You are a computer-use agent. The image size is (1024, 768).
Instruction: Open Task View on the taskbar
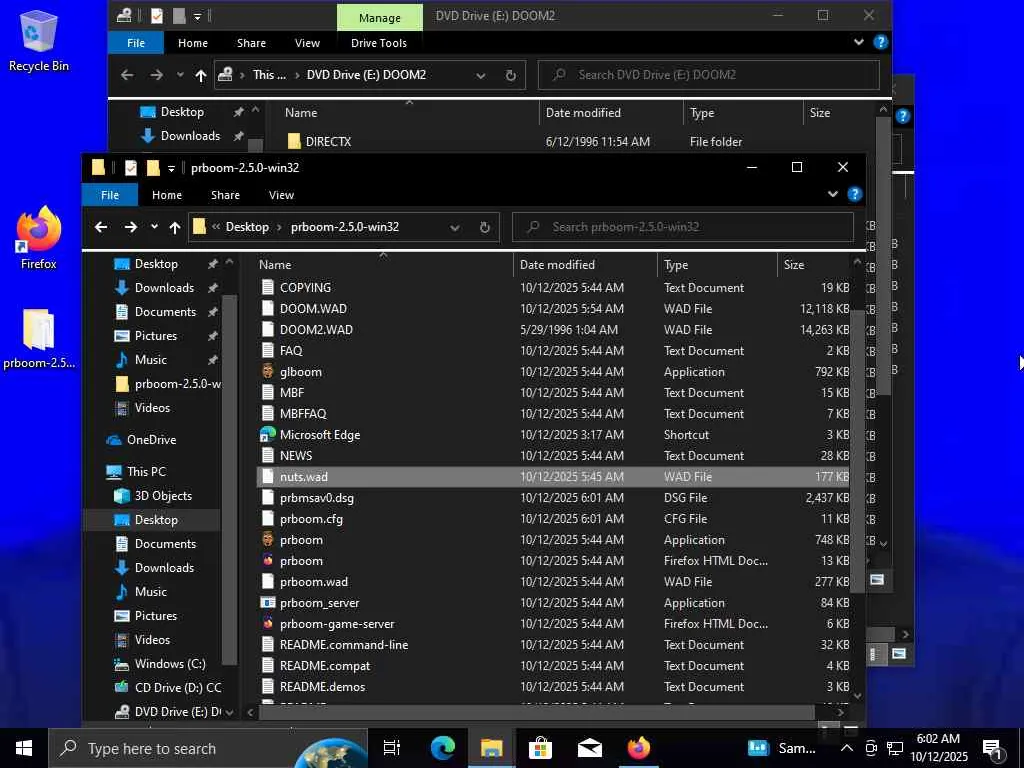[x=392, y=748]
